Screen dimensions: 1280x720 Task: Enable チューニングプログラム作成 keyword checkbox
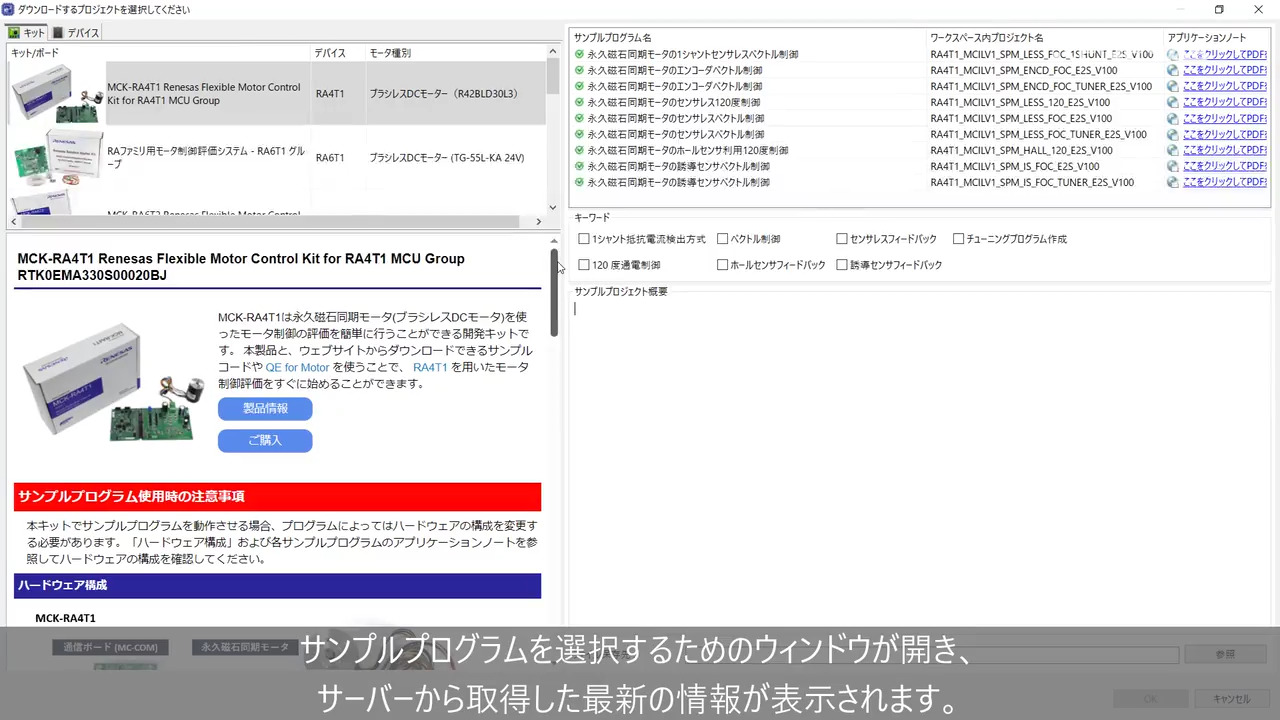pyautogui.click(x=958, y=239)
